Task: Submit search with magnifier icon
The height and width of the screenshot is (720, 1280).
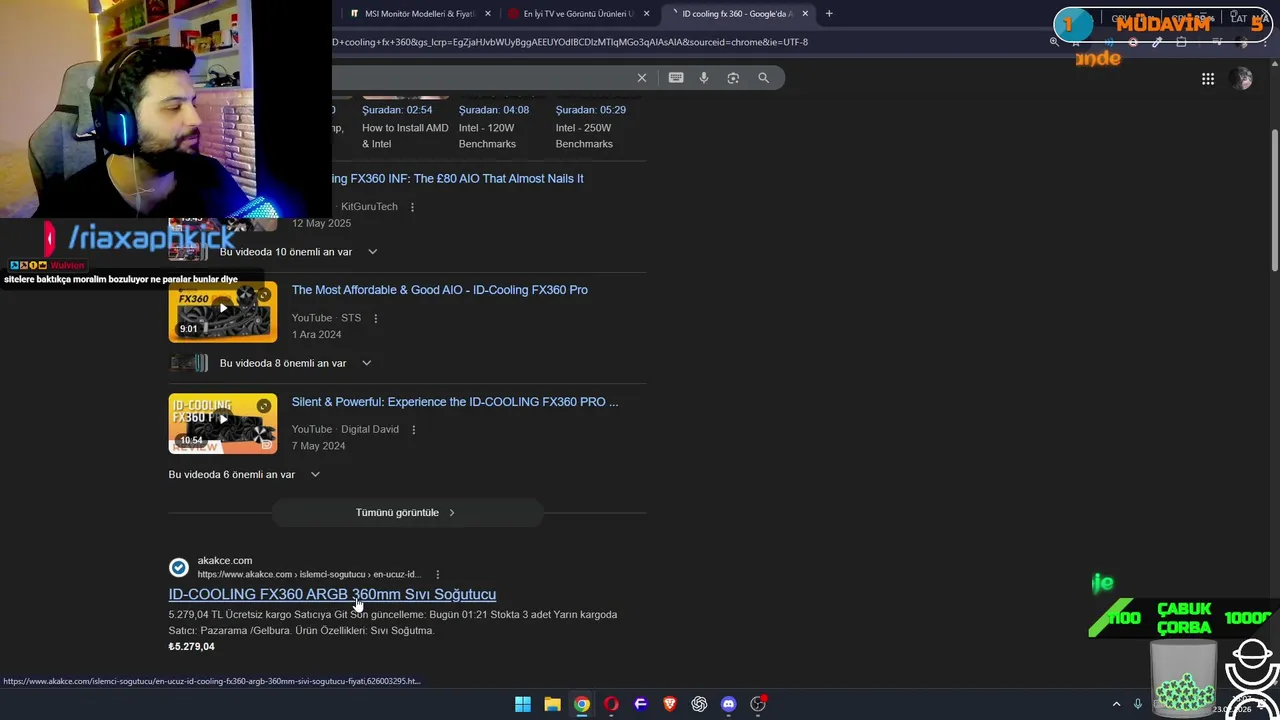Action: point(763,78)
